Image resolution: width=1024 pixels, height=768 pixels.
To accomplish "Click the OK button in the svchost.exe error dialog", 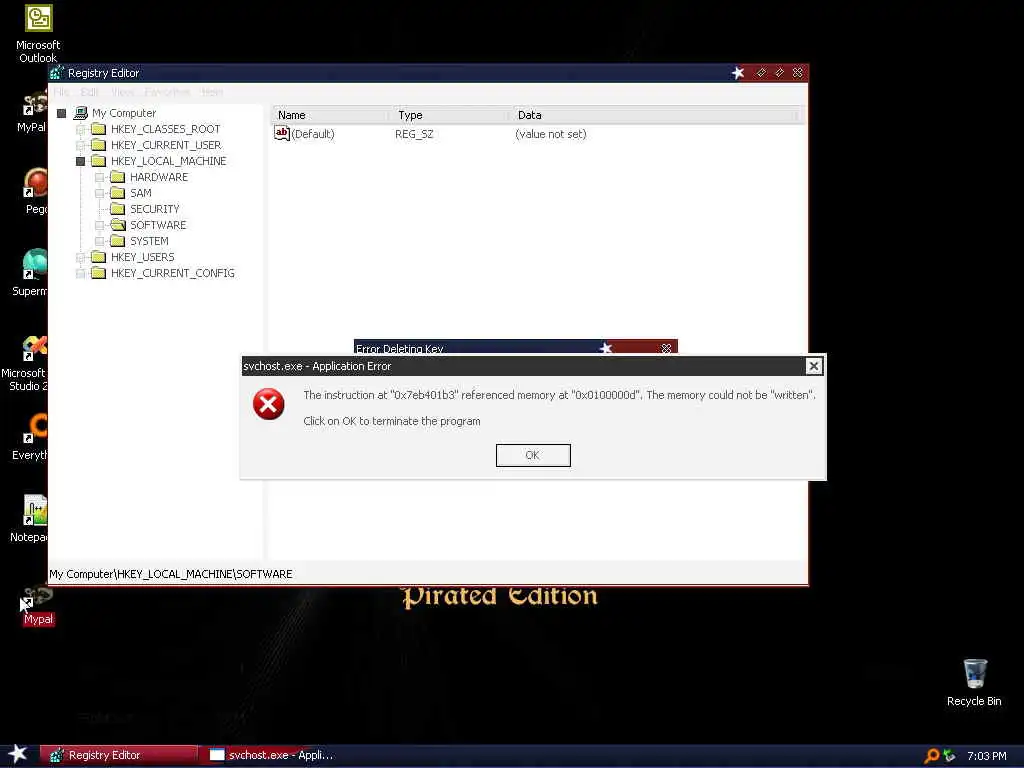I will click(x=533, y=455).
